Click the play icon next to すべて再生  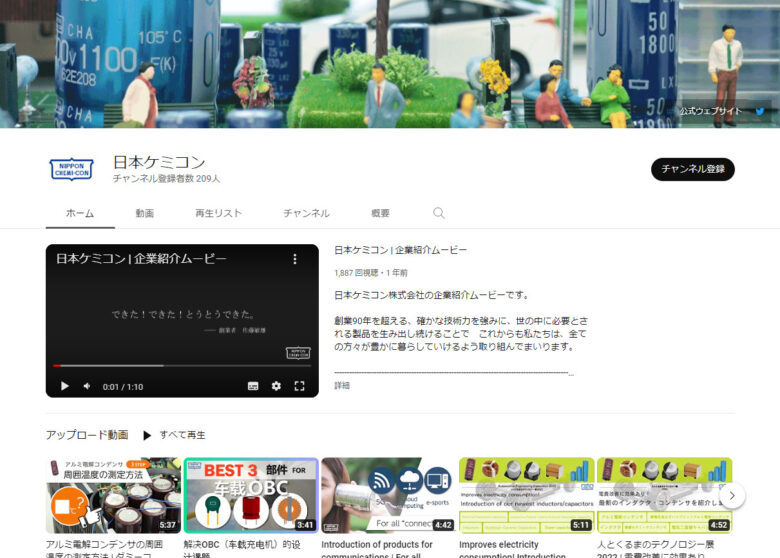tap(147, 436)
